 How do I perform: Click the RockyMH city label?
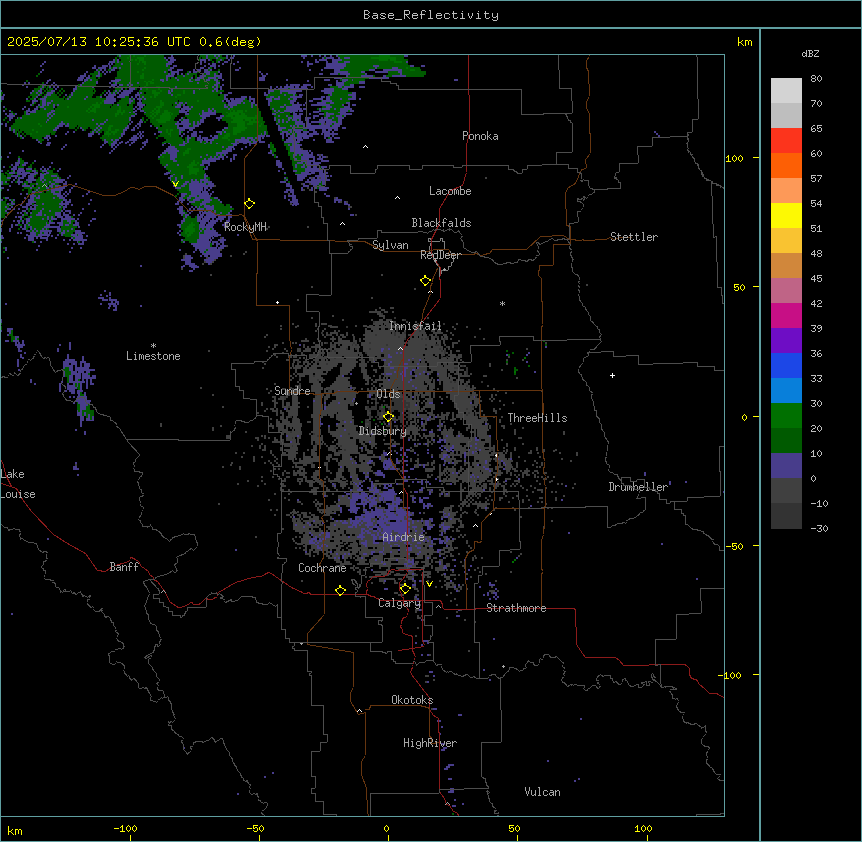[x=245, y=227]
